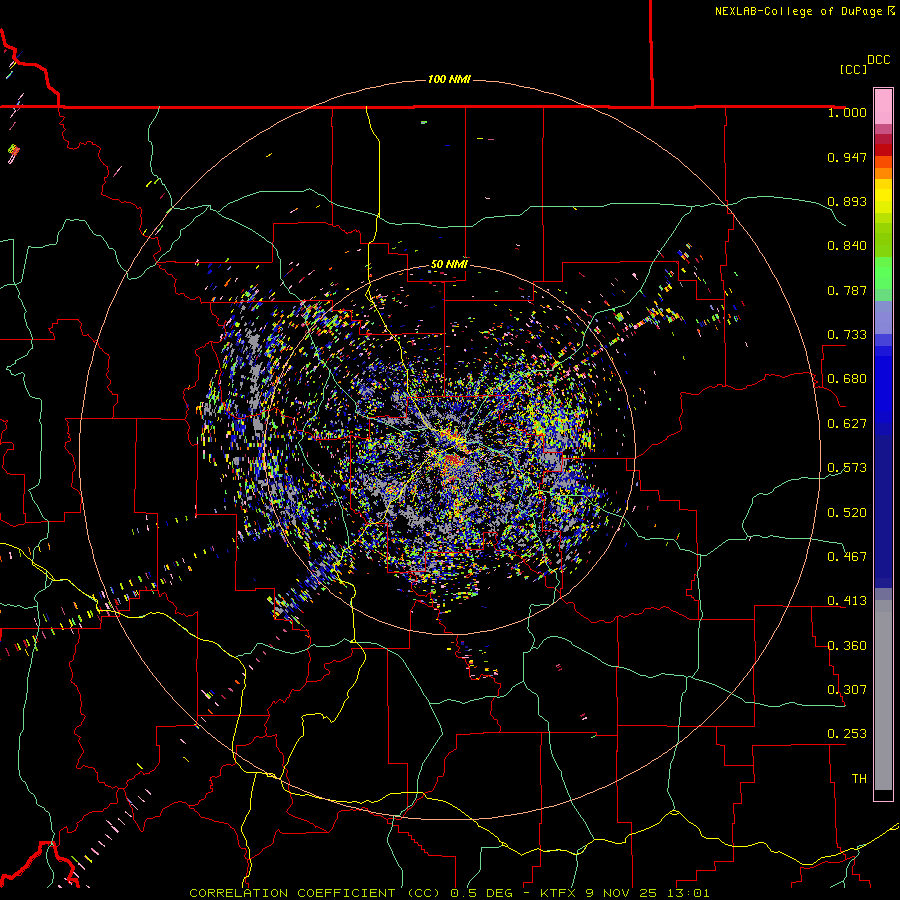900x900 pixels.
Task: Click the red segment of the color bar
Action: click(x=883, y=150)
